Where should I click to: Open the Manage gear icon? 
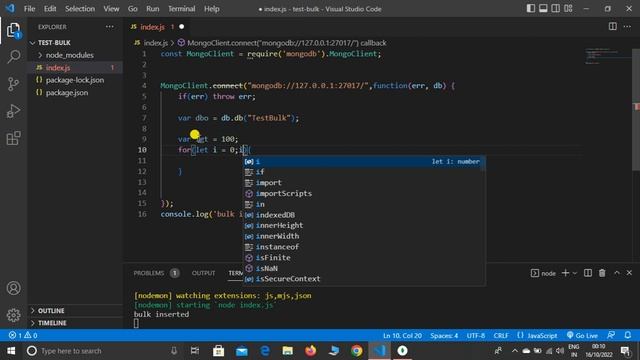pos(13,315)
